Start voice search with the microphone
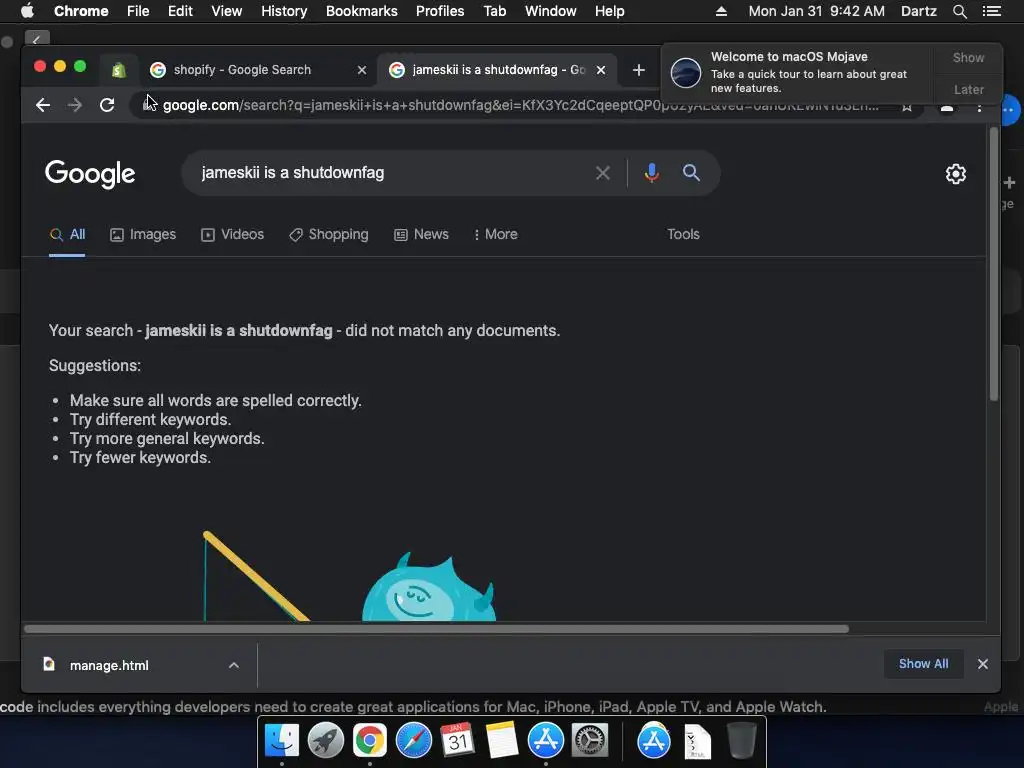 pos(651,173)
